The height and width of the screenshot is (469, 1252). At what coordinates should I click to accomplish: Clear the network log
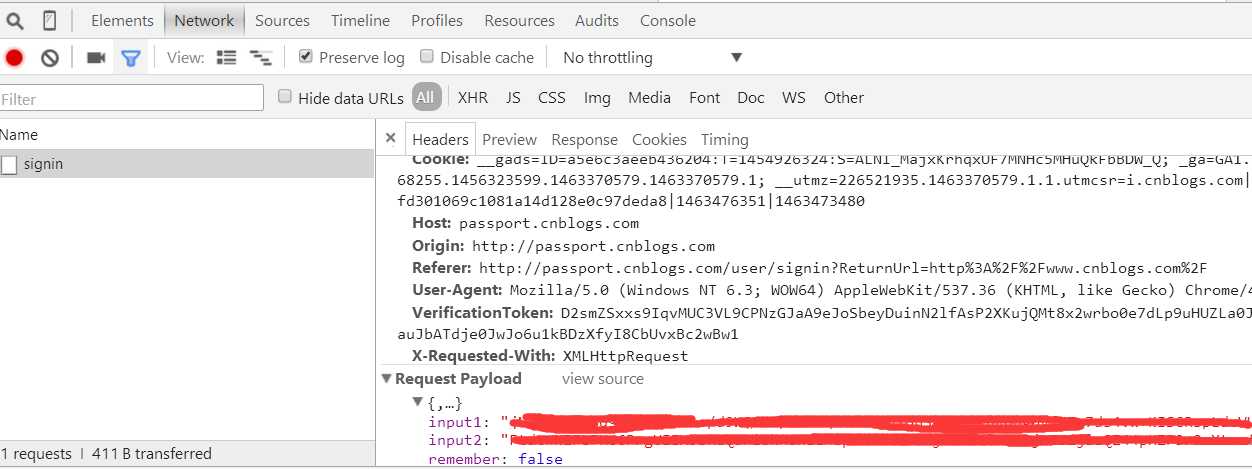tap(49, 58)
